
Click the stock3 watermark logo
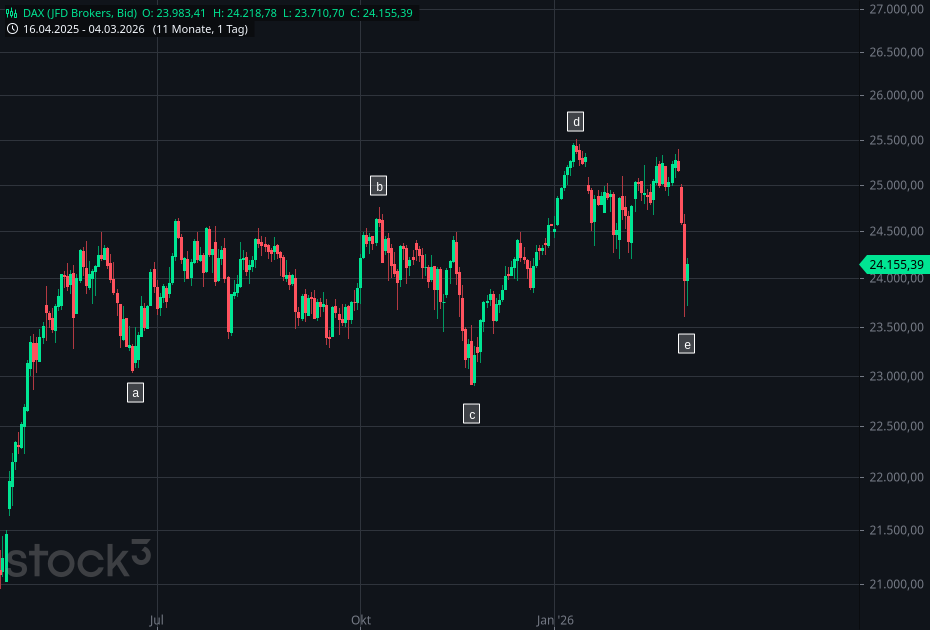(x=76, y=559)
